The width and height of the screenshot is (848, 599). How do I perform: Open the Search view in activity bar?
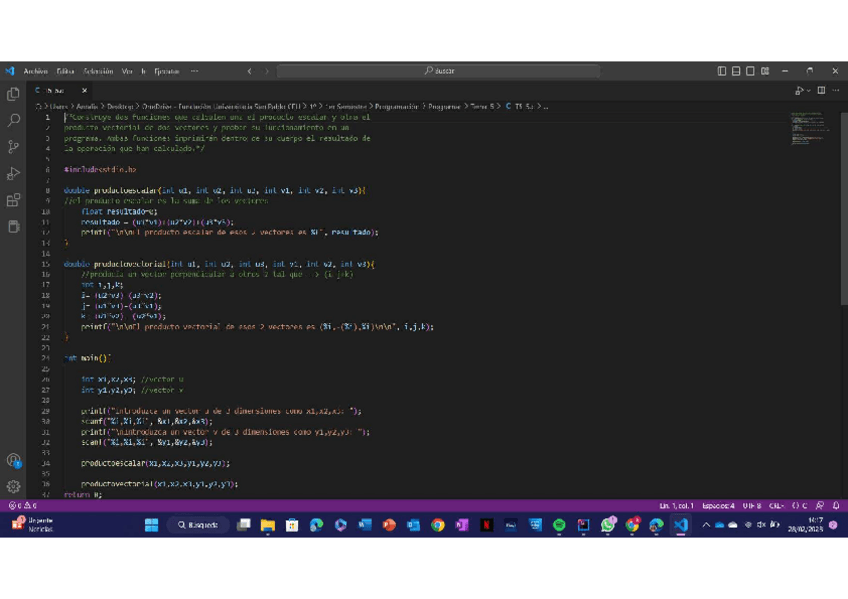click(13, 120)
